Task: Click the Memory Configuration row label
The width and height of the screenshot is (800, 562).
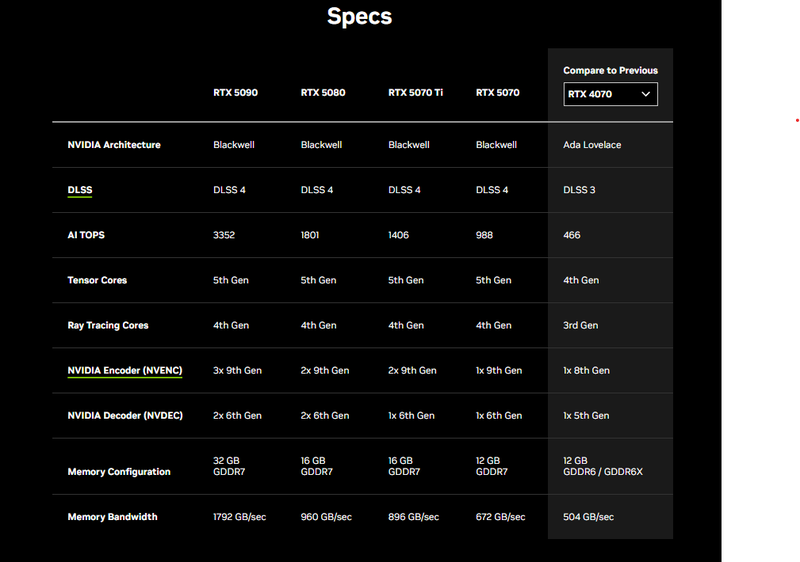Action: pyautogui.click(x=119, y=472)
